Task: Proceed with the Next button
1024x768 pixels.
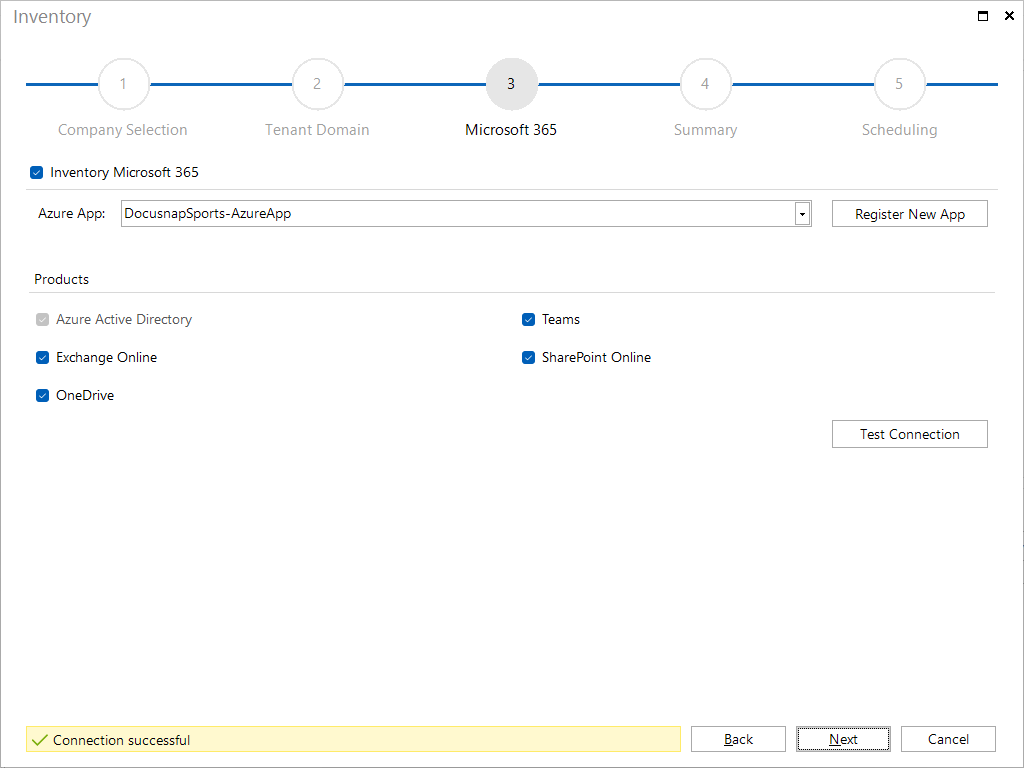Action: (x=843, y=739)
